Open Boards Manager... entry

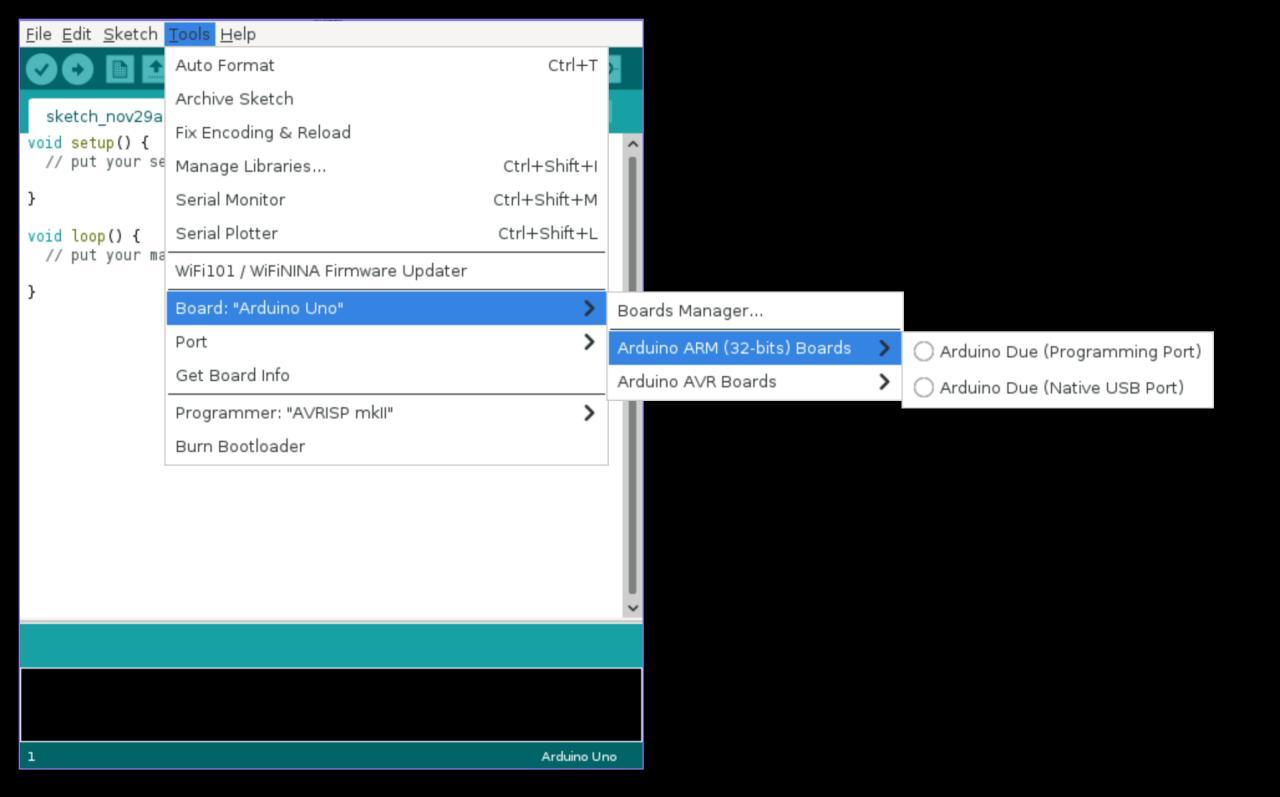pos(755,311)
